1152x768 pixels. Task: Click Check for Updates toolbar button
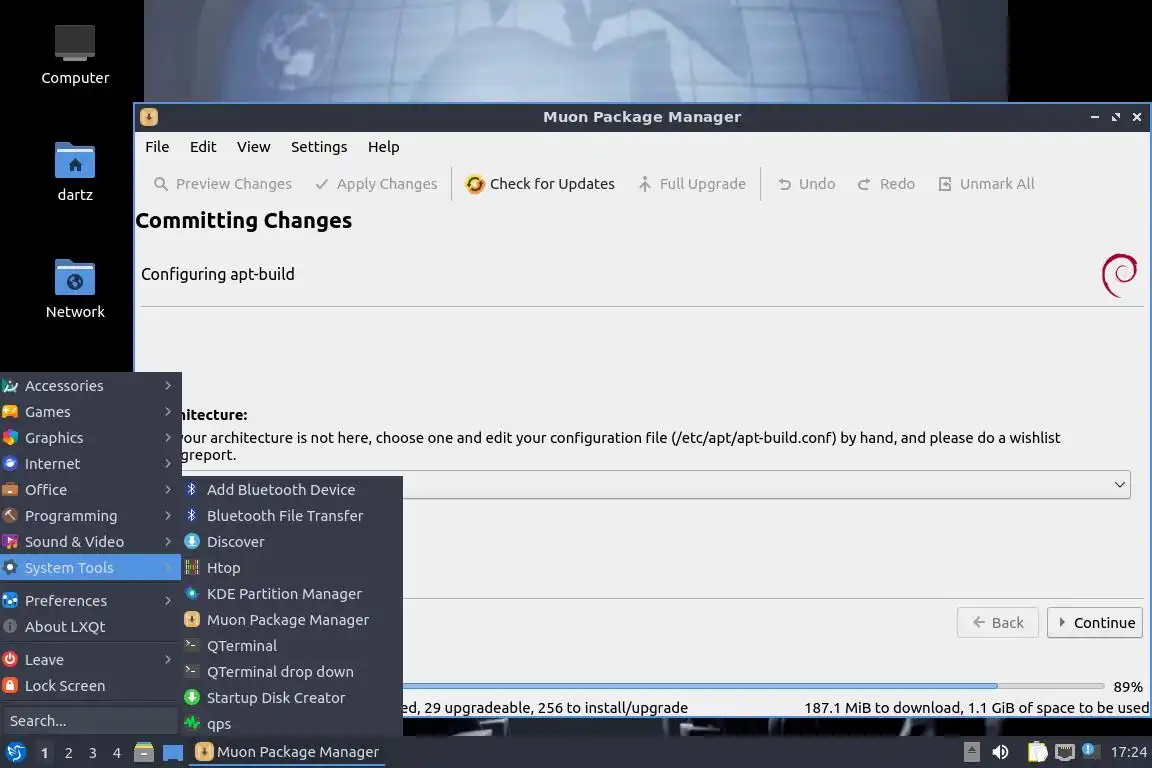tap(540, 184)
